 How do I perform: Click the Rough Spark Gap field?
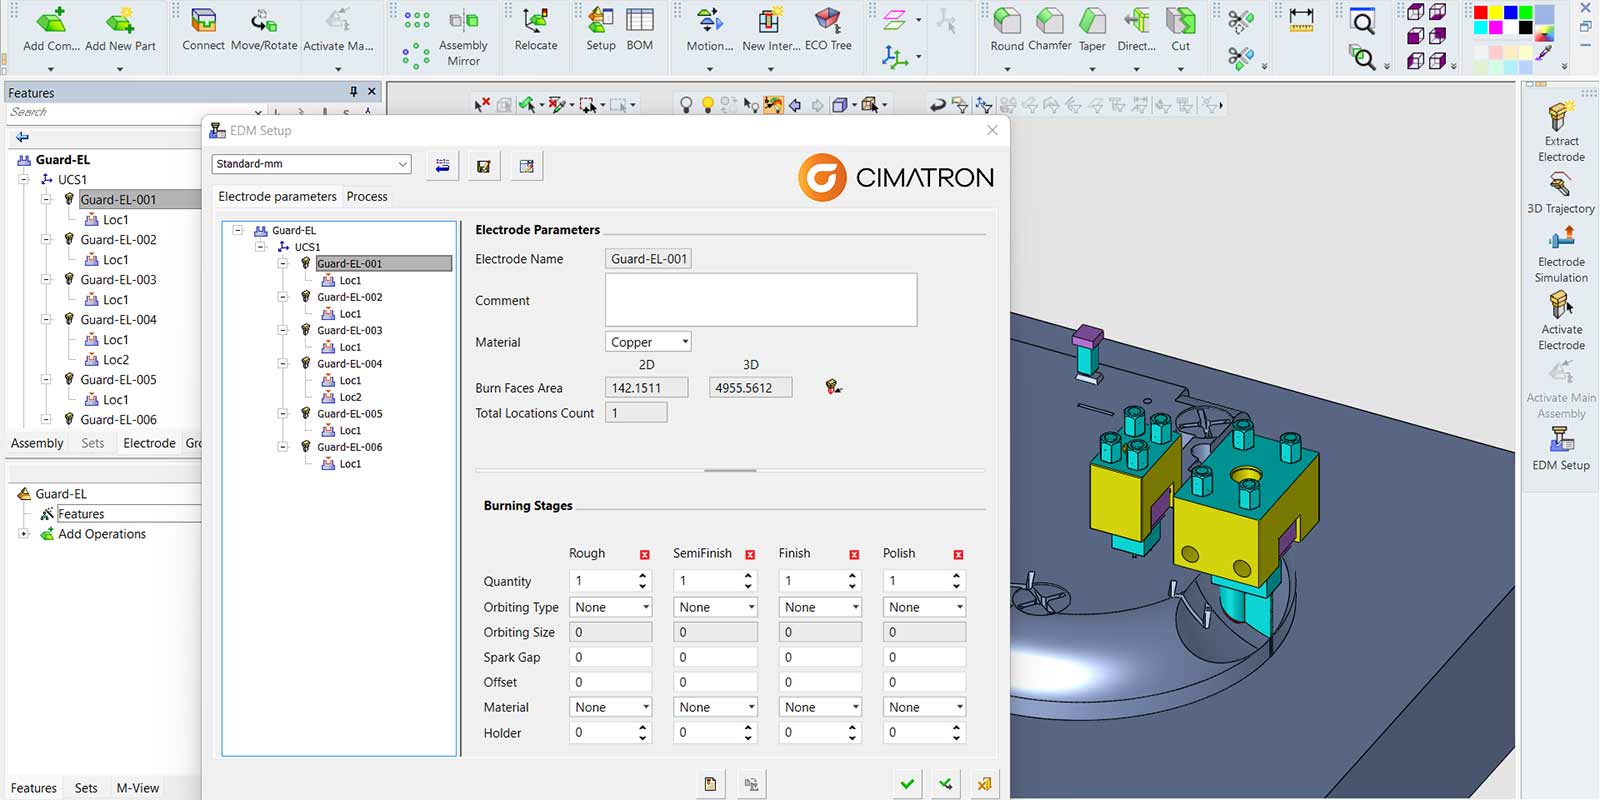point(611,657)
